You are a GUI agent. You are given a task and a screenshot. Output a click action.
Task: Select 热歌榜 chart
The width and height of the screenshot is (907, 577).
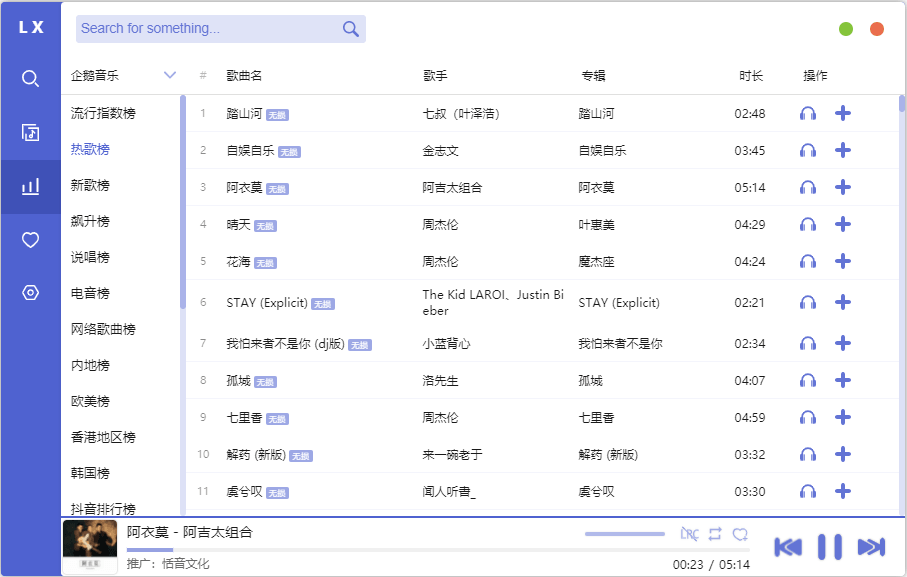click(90, 149)
